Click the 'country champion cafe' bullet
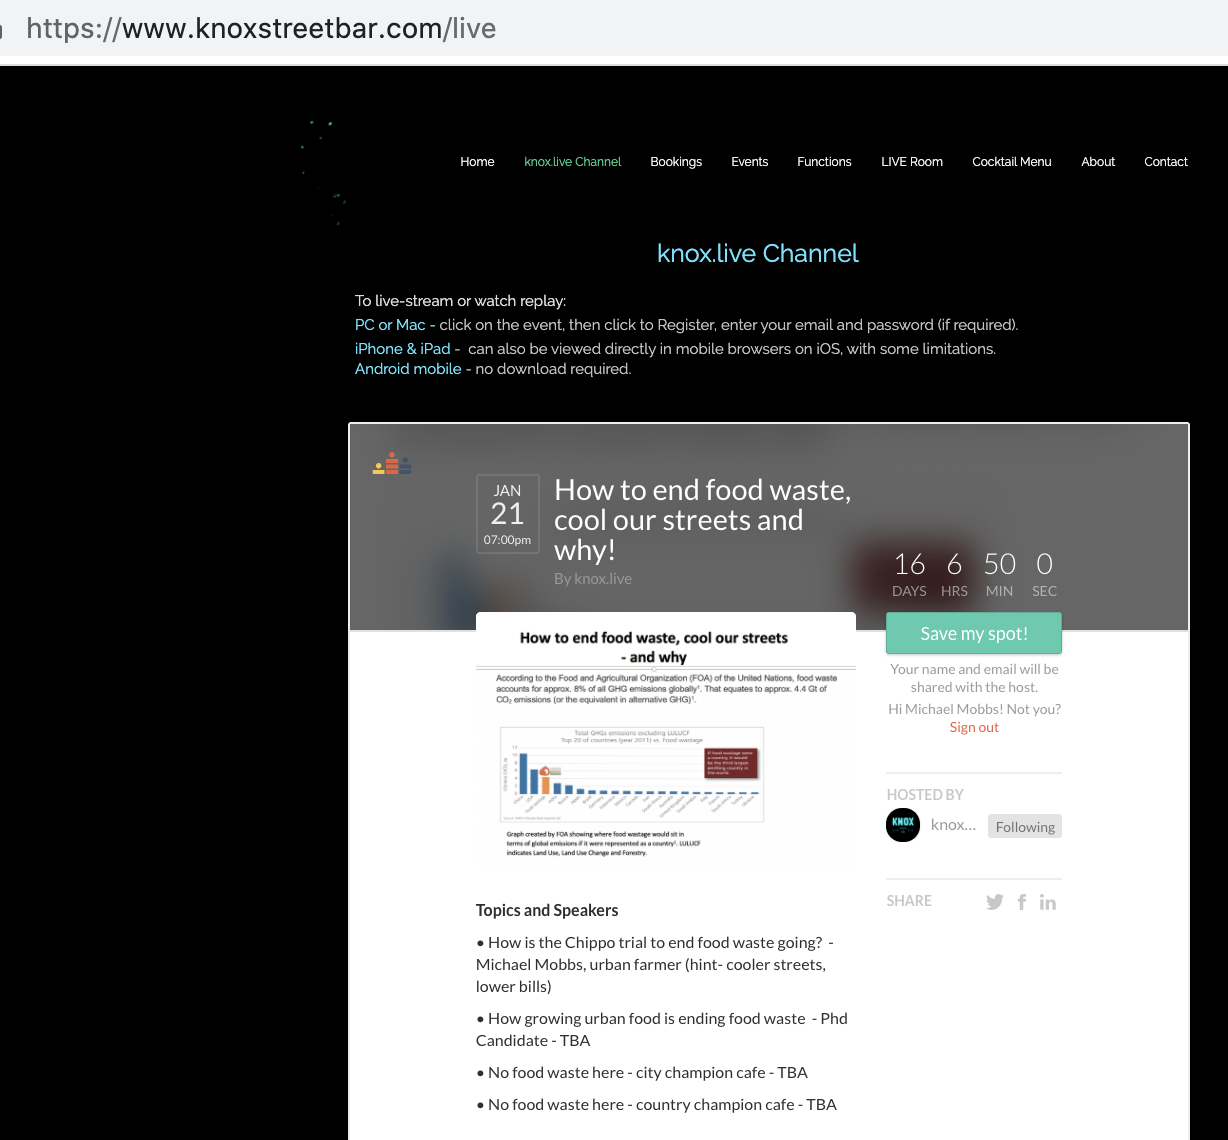This screenshot has height=1140, width=1228. tap(656, 1104)
